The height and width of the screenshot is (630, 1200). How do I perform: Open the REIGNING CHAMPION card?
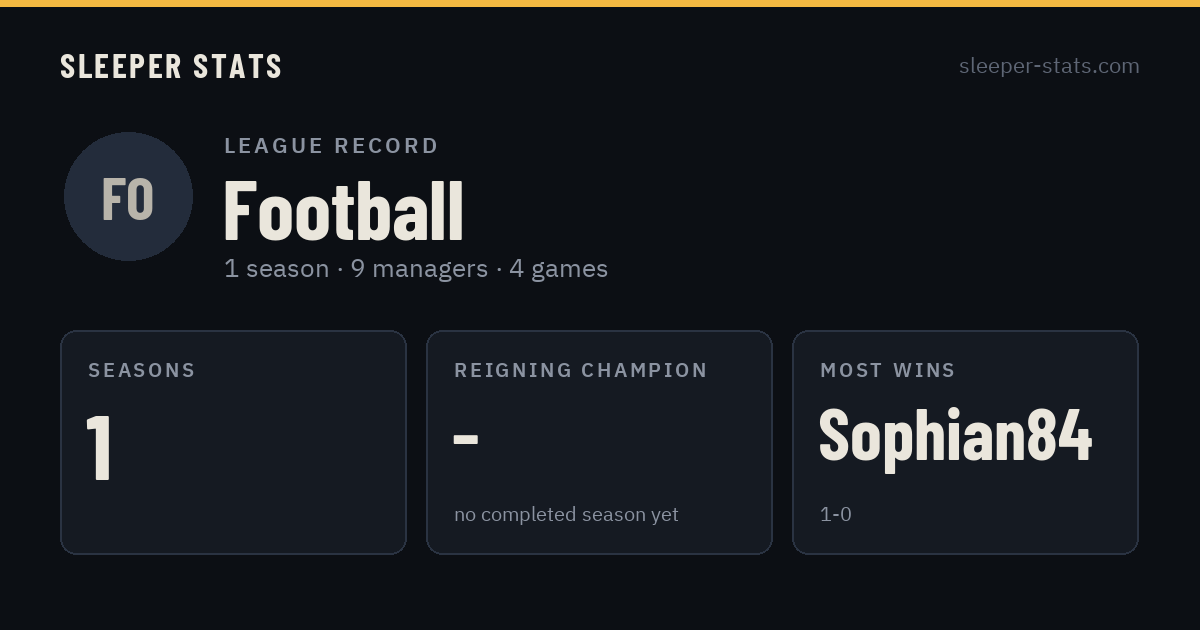(x=599, y=442)
